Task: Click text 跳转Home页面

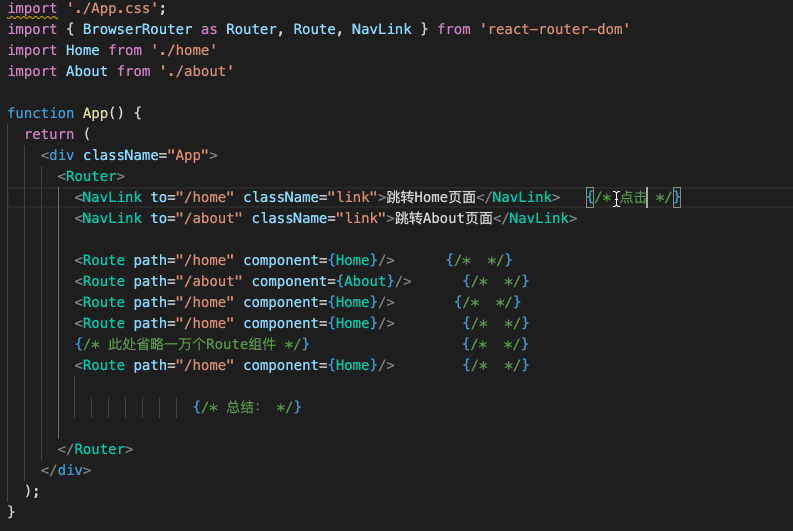Action: (x=431, y=197)
